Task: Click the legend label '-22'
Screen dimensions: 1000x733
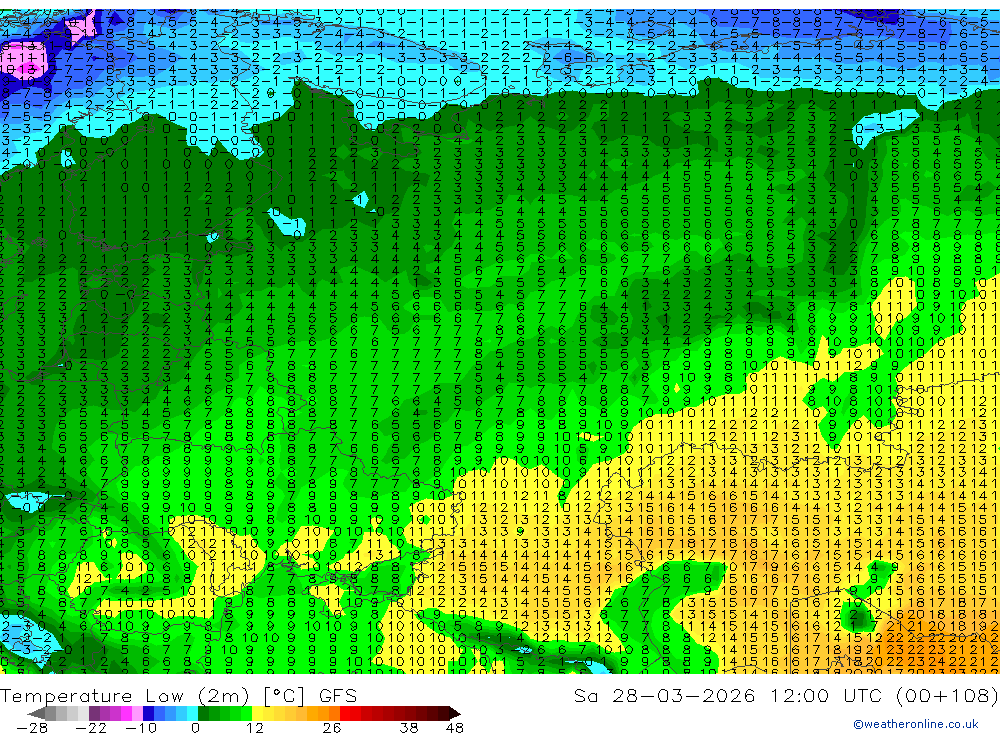Action: pos(91,728)
